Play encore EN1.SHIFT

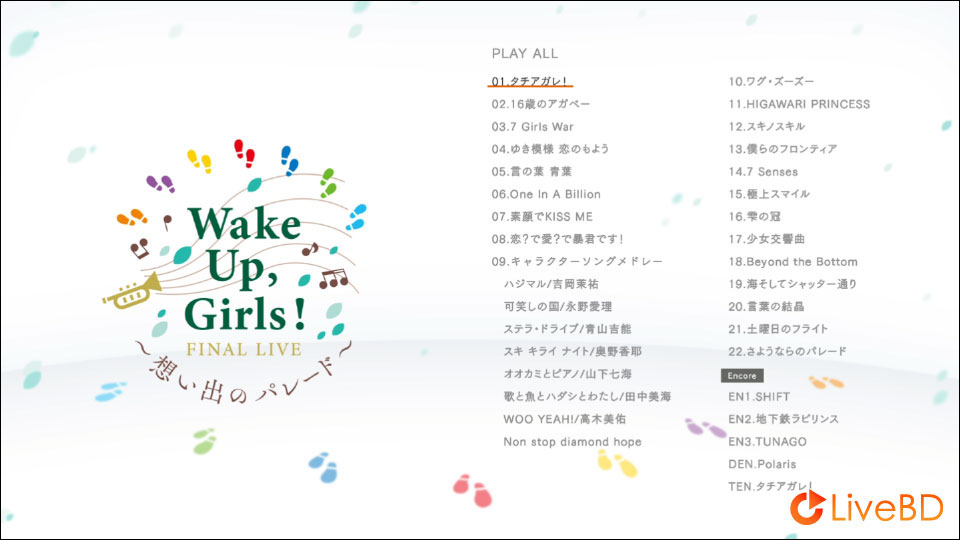(759, 397)
